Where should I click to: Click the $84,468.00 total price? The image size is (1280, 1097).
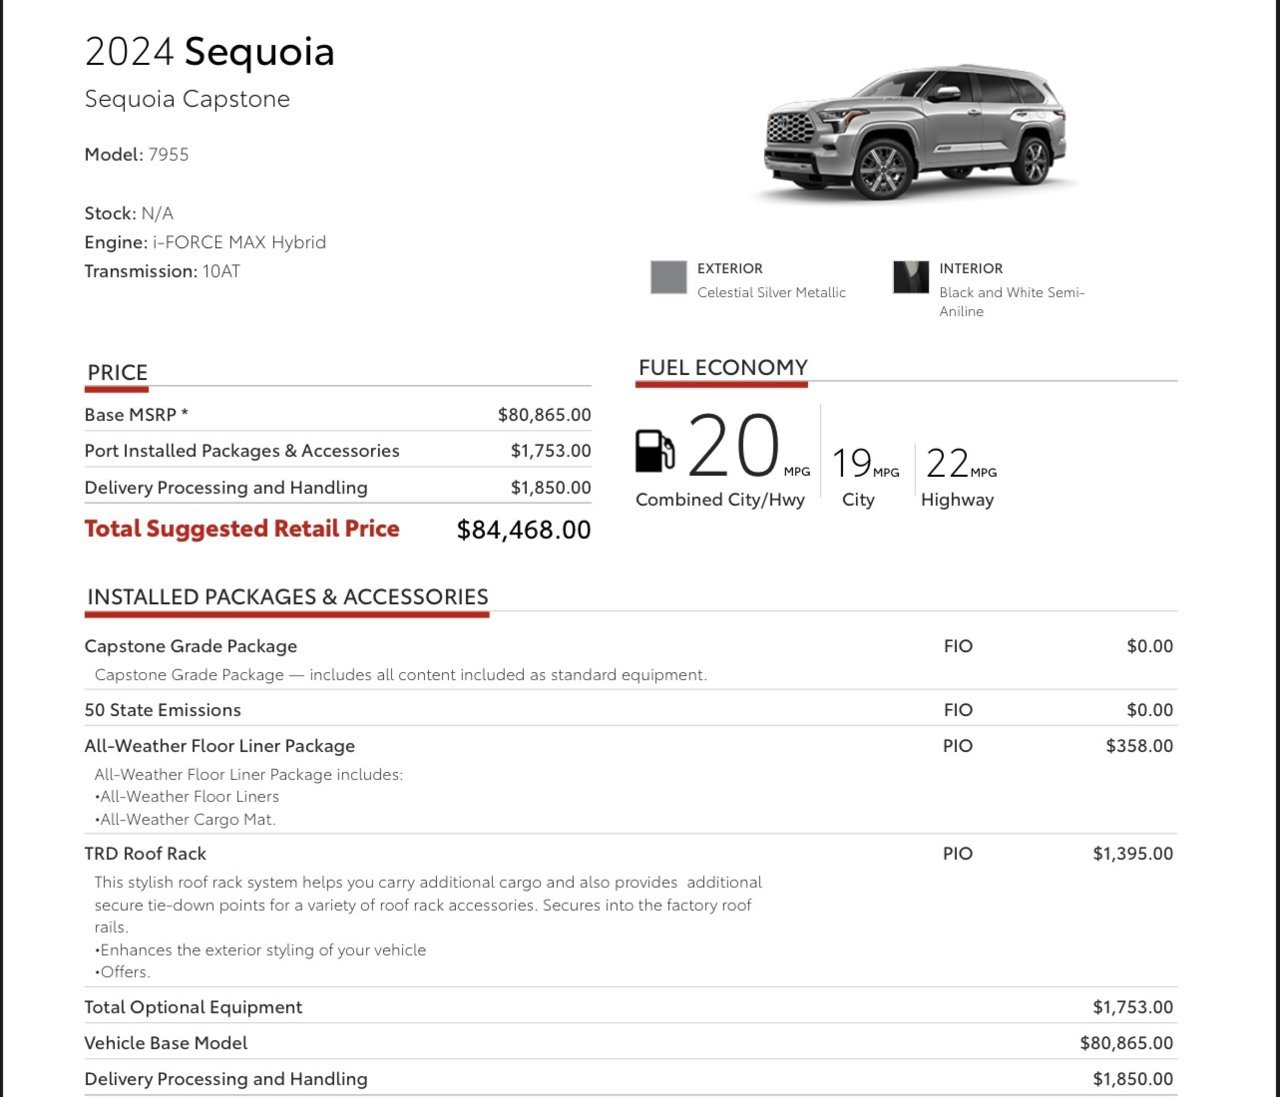tap(524, 530)
